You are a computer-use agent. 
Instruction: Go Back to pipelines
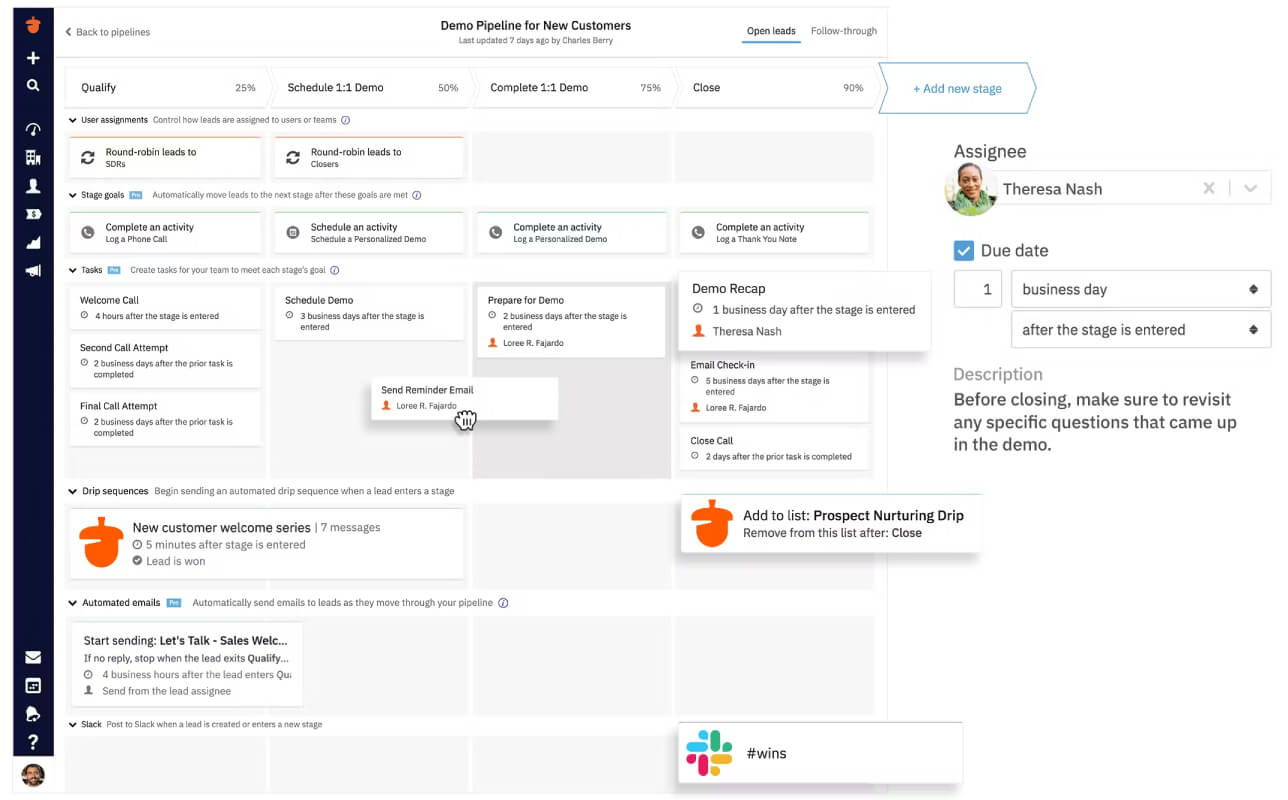coord(107,32)
